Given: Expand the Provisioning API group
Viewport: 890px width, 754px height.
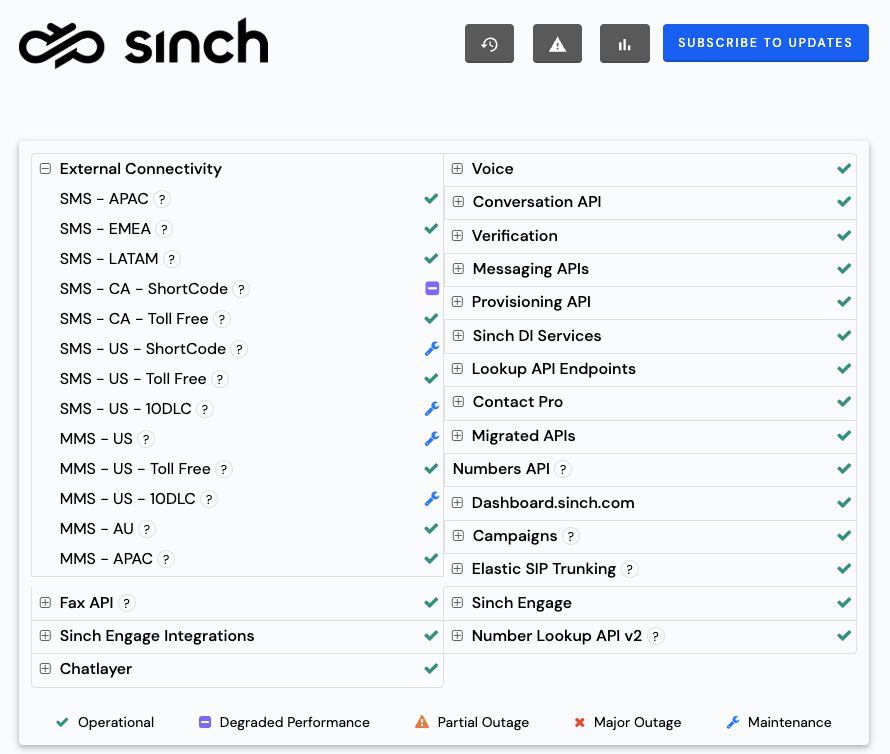Looking at the screenshot, I should coord(457,301).
